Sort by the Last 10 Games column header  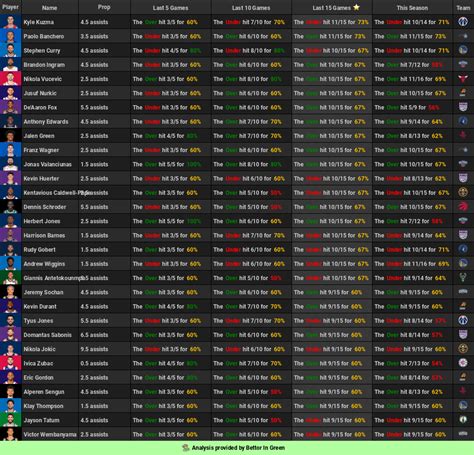251,8
